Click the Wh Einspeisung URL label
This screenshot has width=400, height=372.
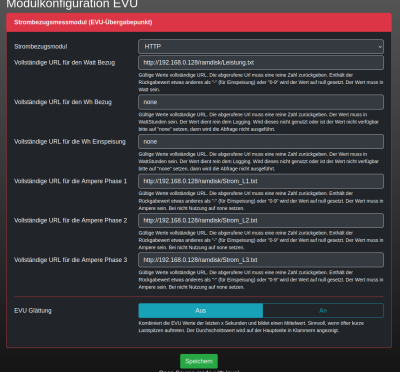[70, 142]
